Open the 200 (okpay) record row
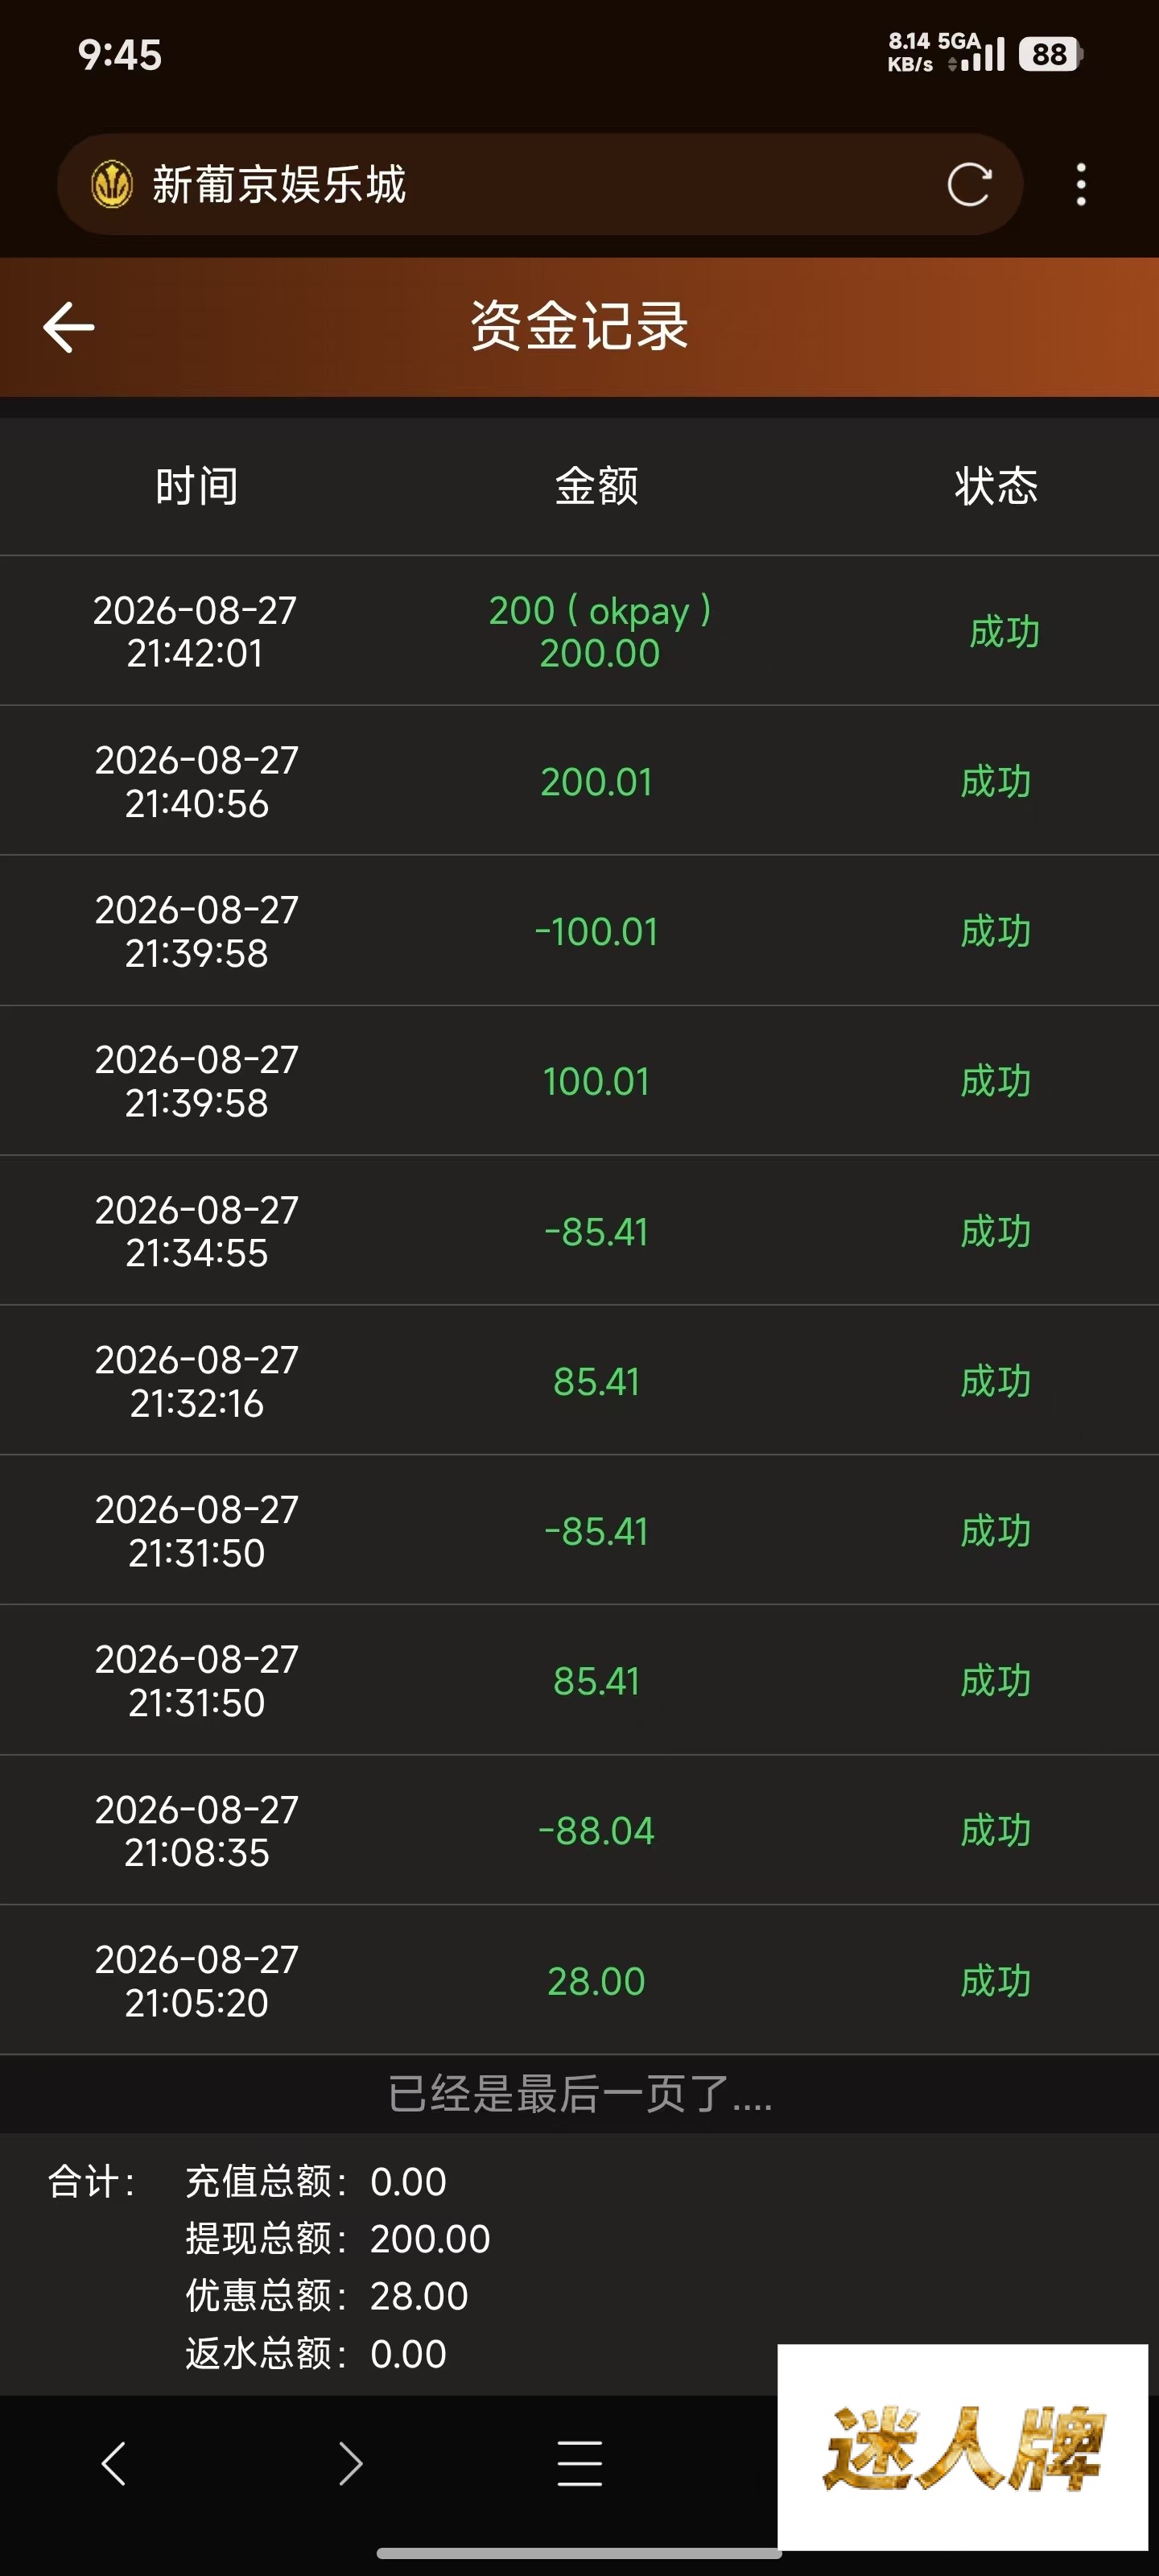Viewport: 1159px width, 2576px height. tap(580, 631)
